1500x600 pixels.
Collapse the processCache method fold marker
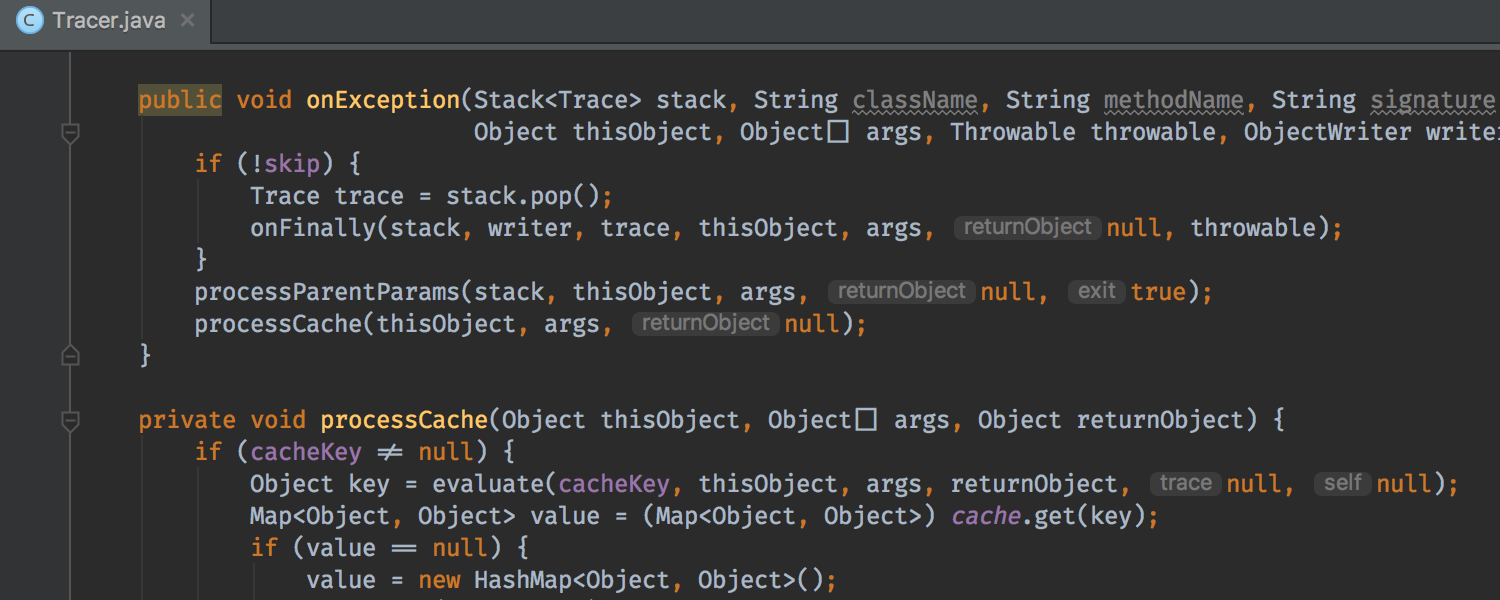[x=70, y=420]
